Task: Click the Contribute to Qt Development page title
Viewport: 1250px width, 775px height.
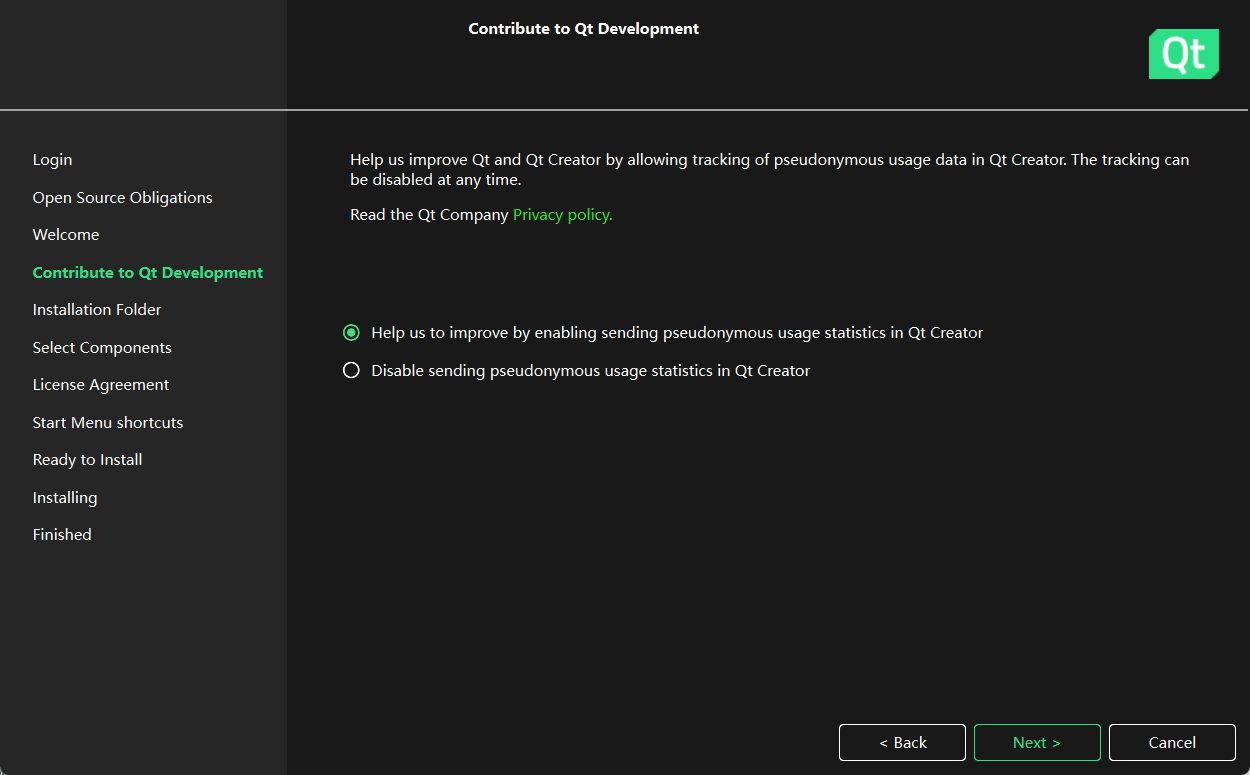Action: (x=584, y=29)
